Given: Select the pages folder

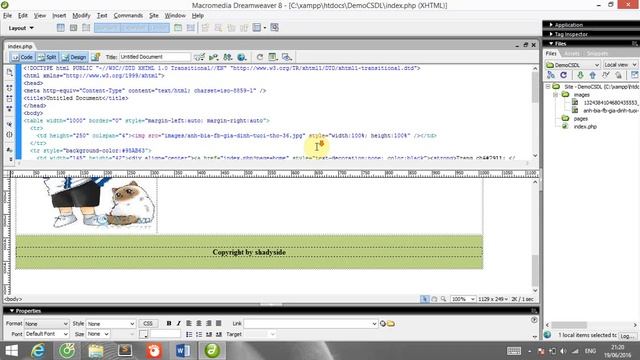Looking at the screenshot, I should click(x=581, y=119).
